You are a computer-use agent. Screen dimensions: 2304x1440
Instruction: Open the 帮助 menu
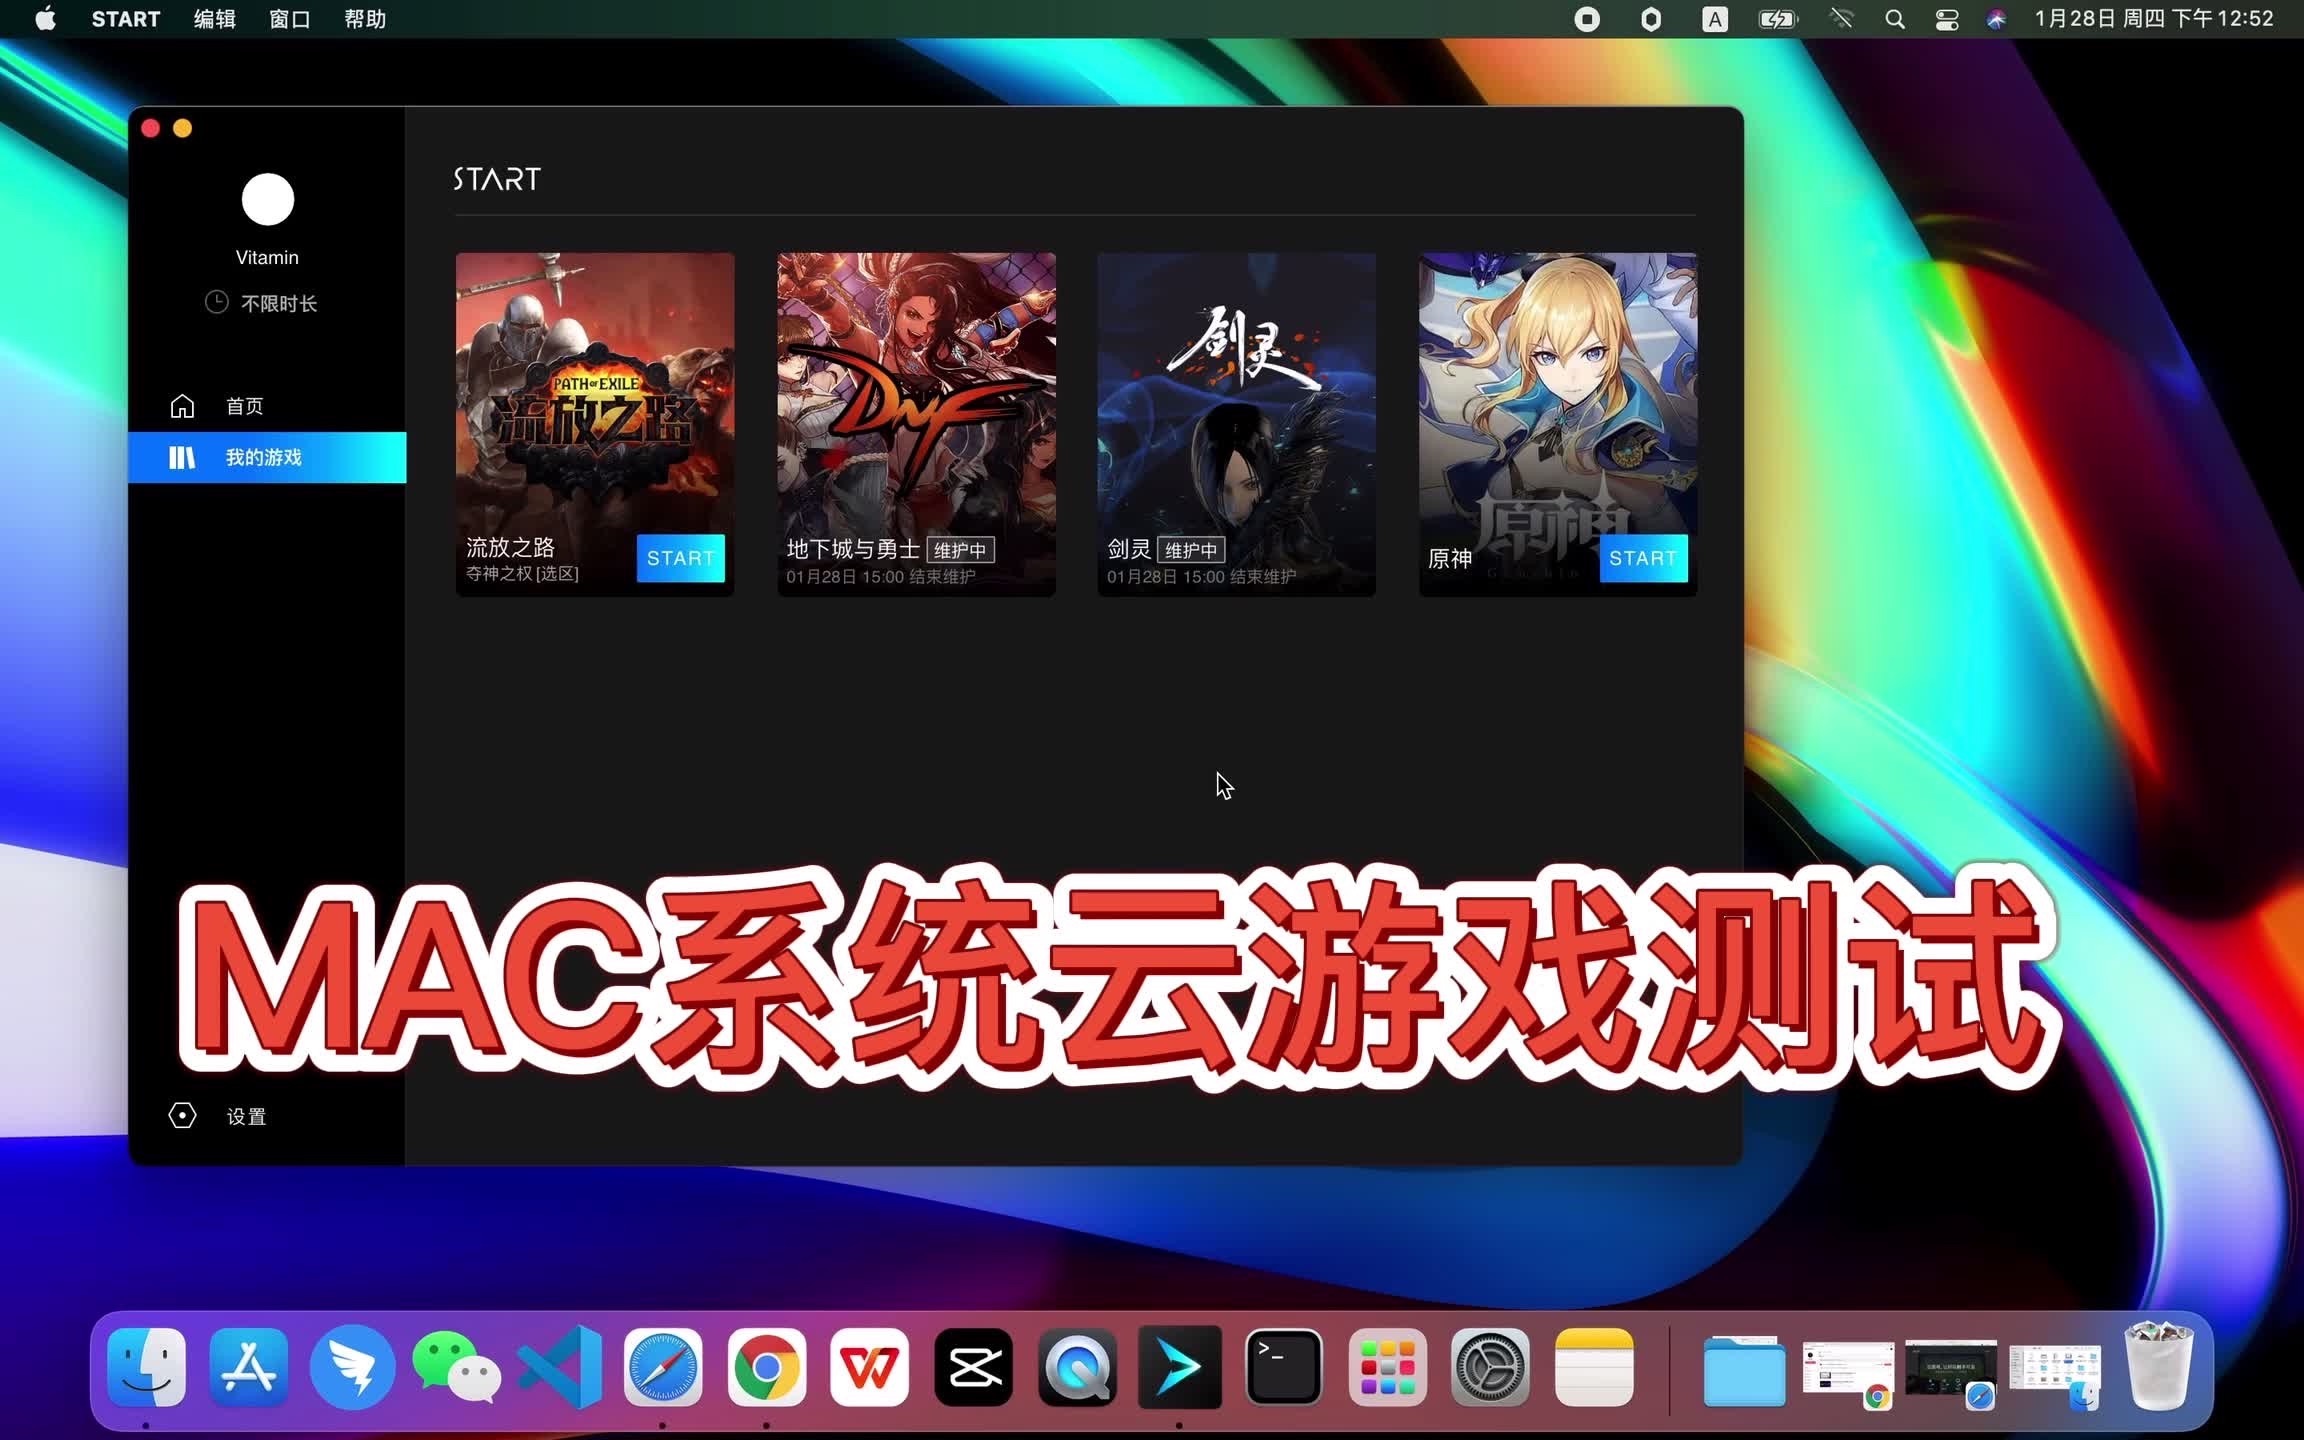pos(365,19)
